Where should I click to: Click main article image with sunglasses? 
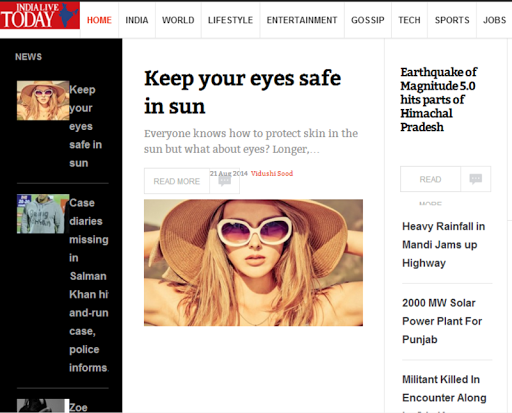click(x=253, y=263)
